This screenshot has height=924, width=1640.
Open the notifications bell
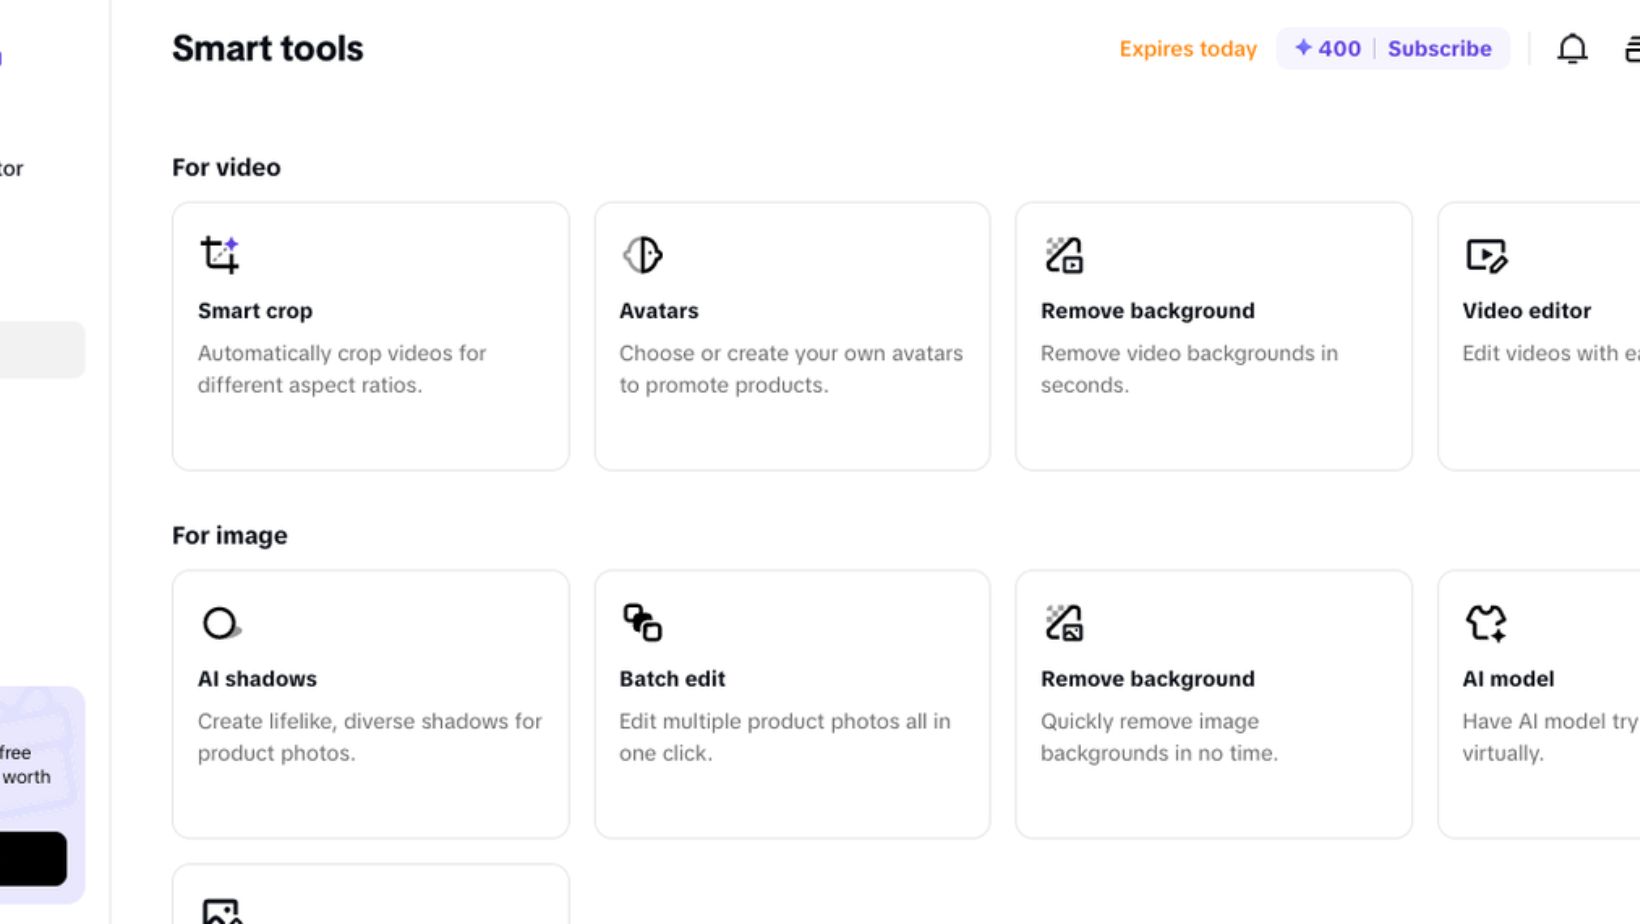click(x=1572, y=49)
